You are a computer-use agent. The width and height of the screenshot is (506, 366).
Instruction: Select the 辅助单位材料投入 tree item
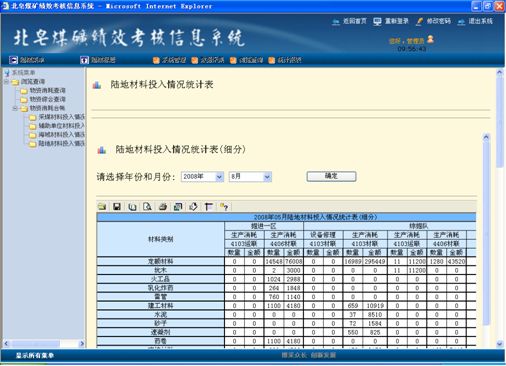(62, 126)
